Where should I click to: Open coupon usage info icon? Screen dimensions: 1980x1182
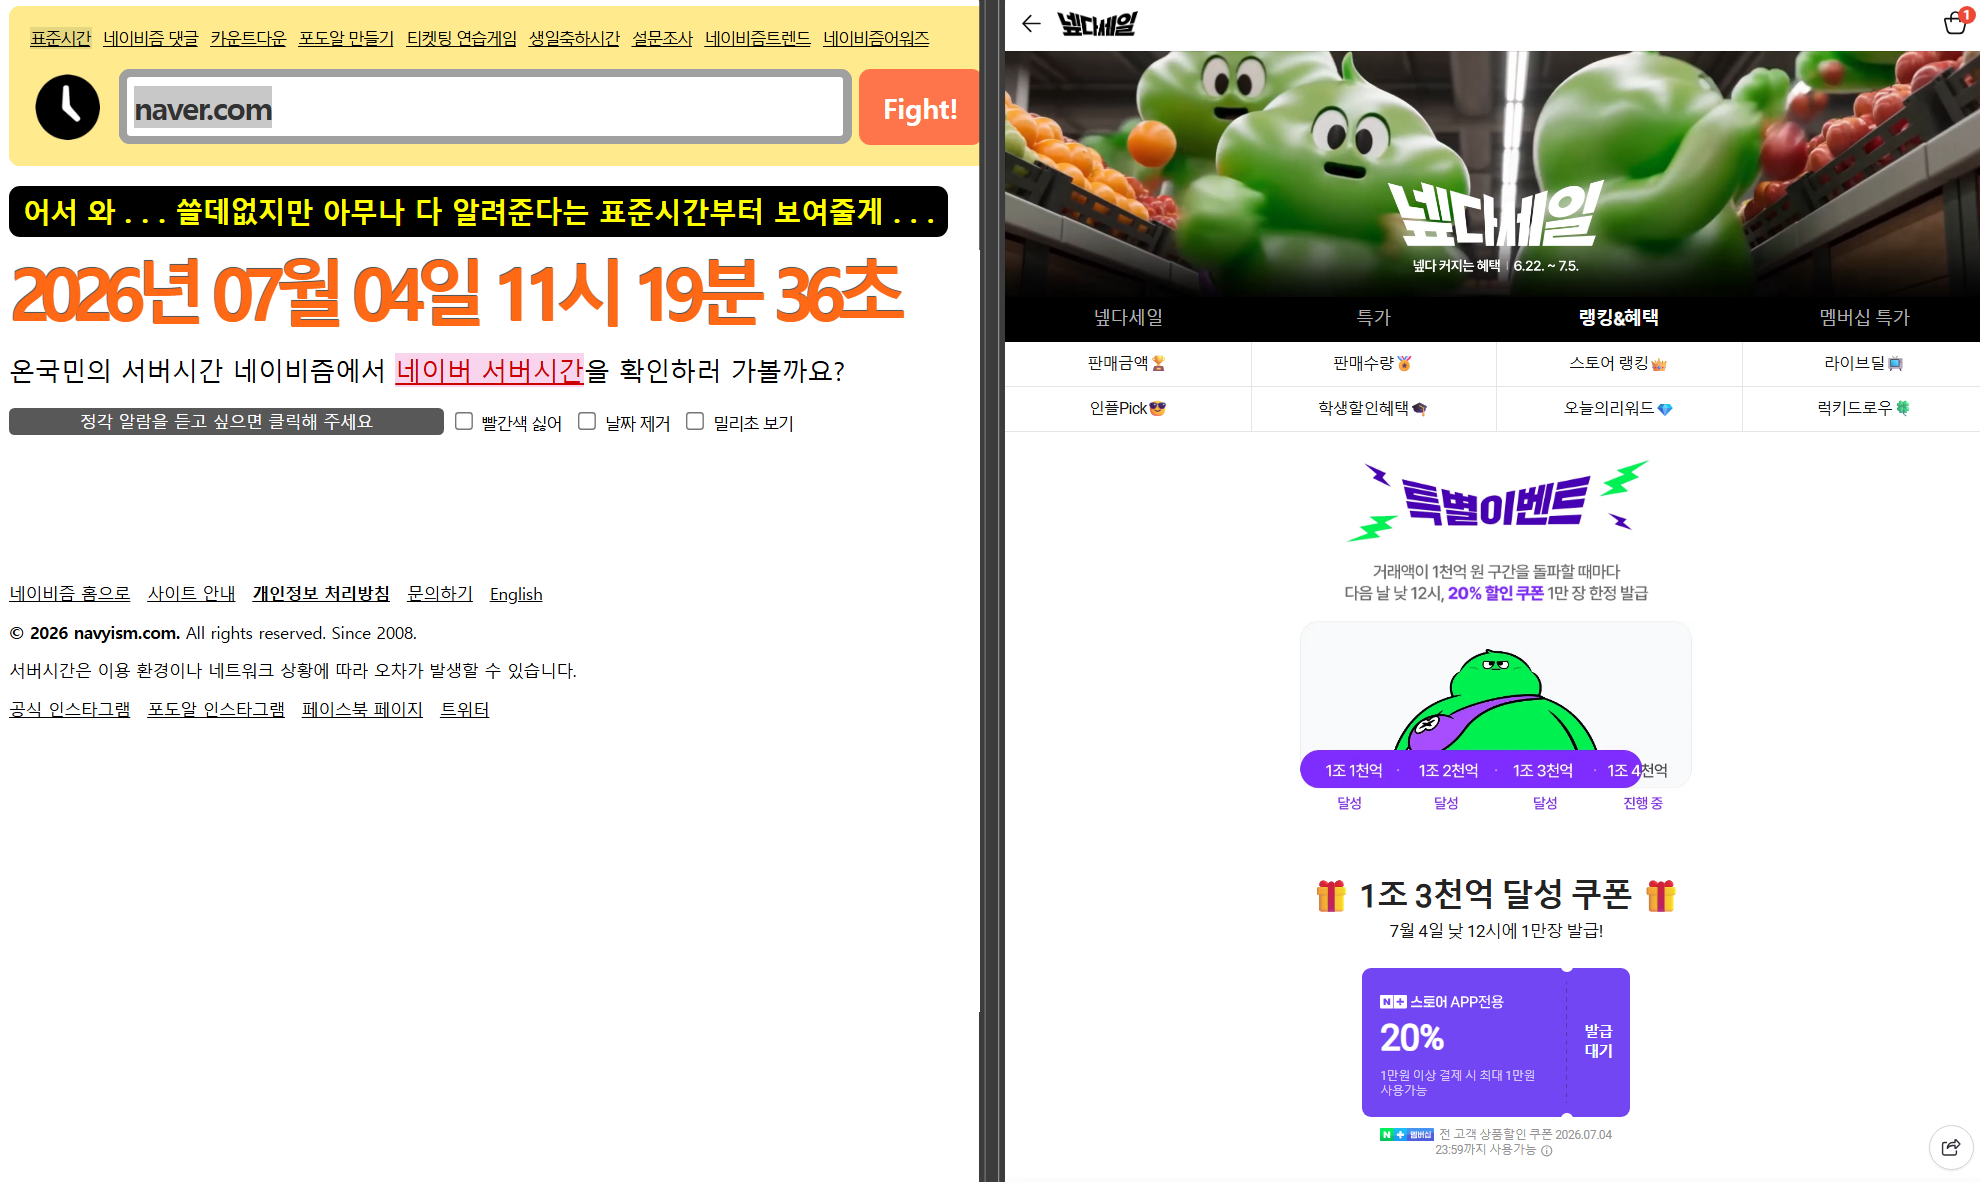1547,1150
